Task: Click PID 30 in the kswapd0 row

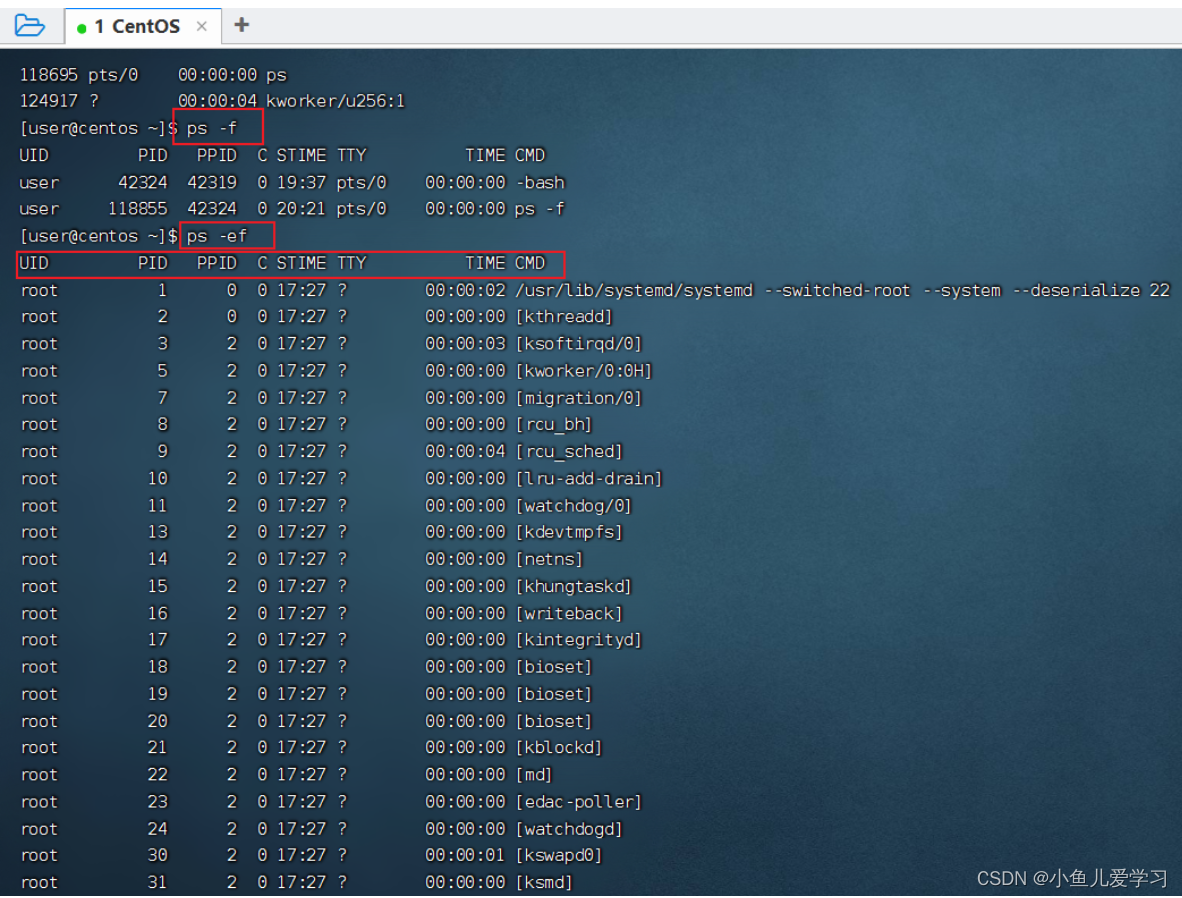Action: pos(158,856)
